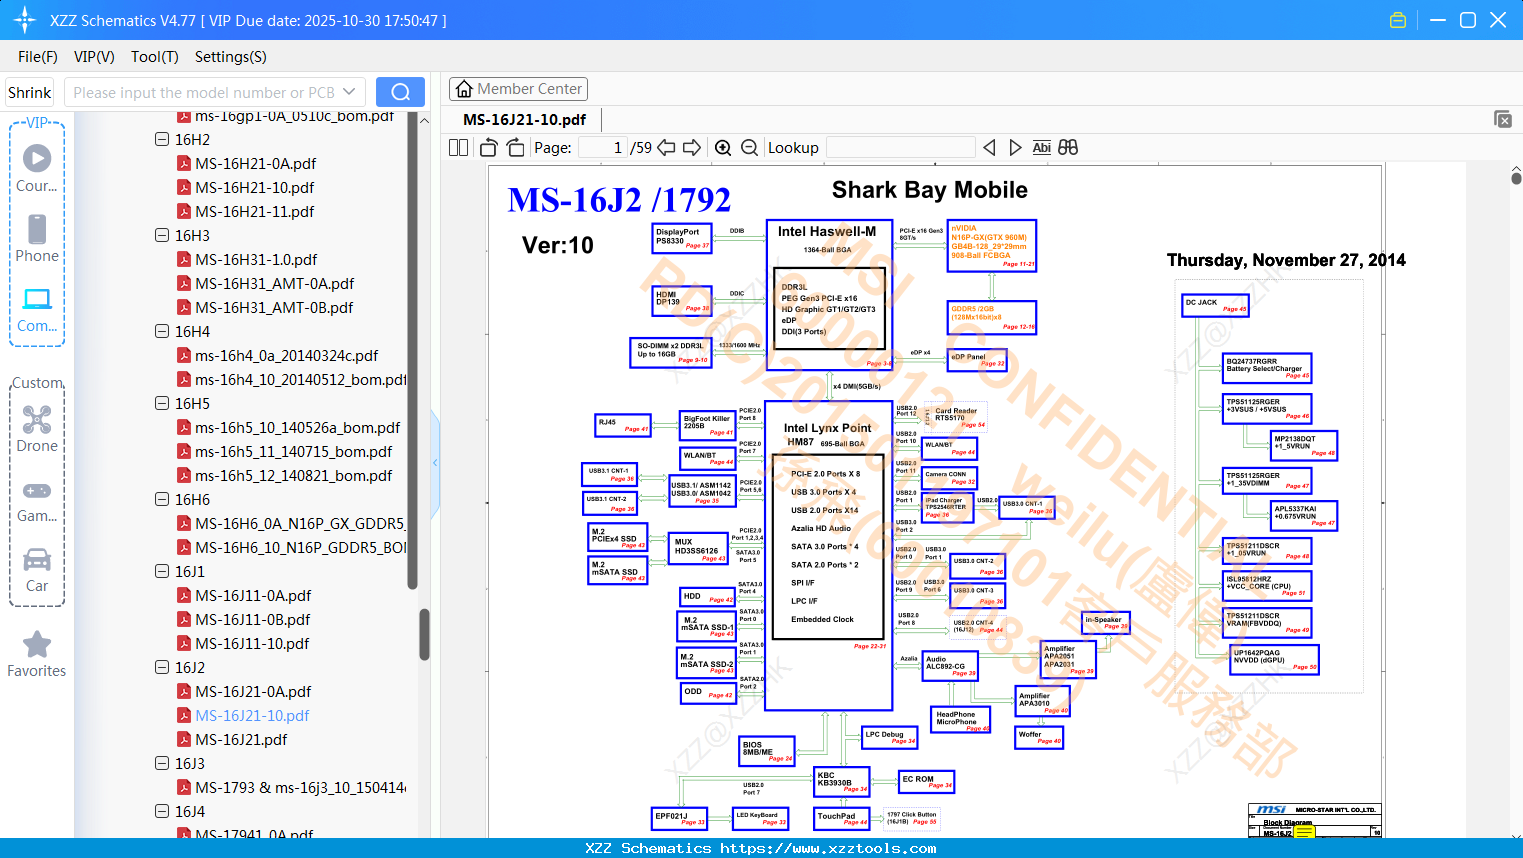Open the File(F) menu
Screen dimensions: 1523x858
click(38, 57)
